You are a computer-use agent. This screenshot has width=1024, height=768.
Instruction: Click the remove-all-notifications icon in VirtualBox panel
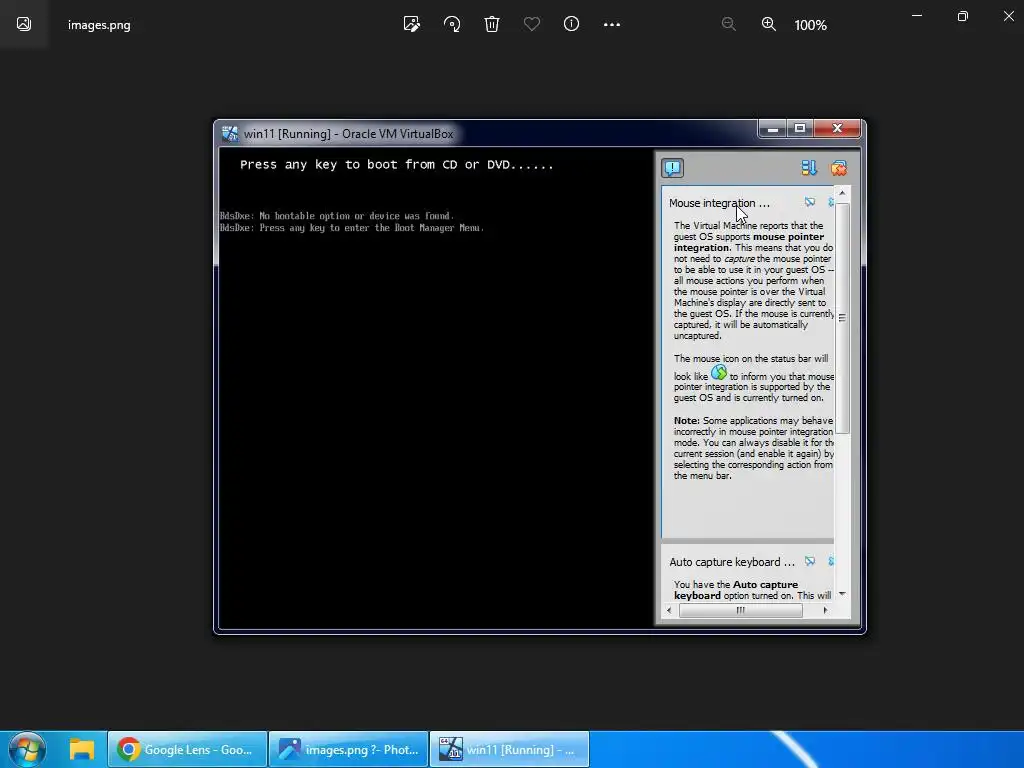click(839, 168)
